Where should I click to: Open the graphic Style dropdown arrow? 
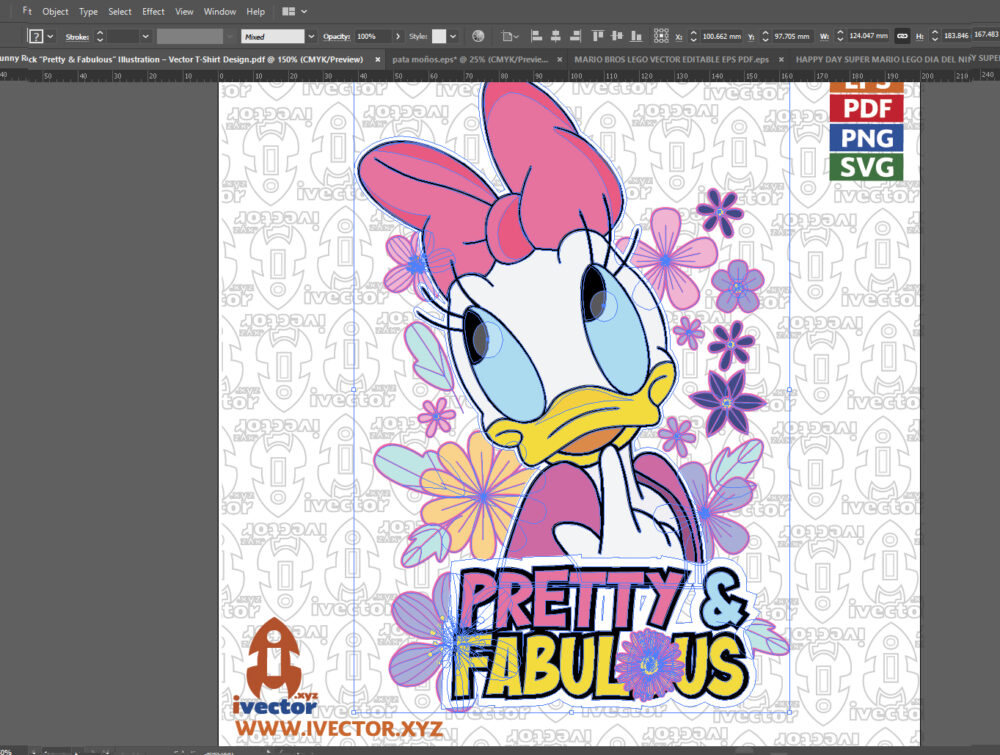(x=453, y=36)
